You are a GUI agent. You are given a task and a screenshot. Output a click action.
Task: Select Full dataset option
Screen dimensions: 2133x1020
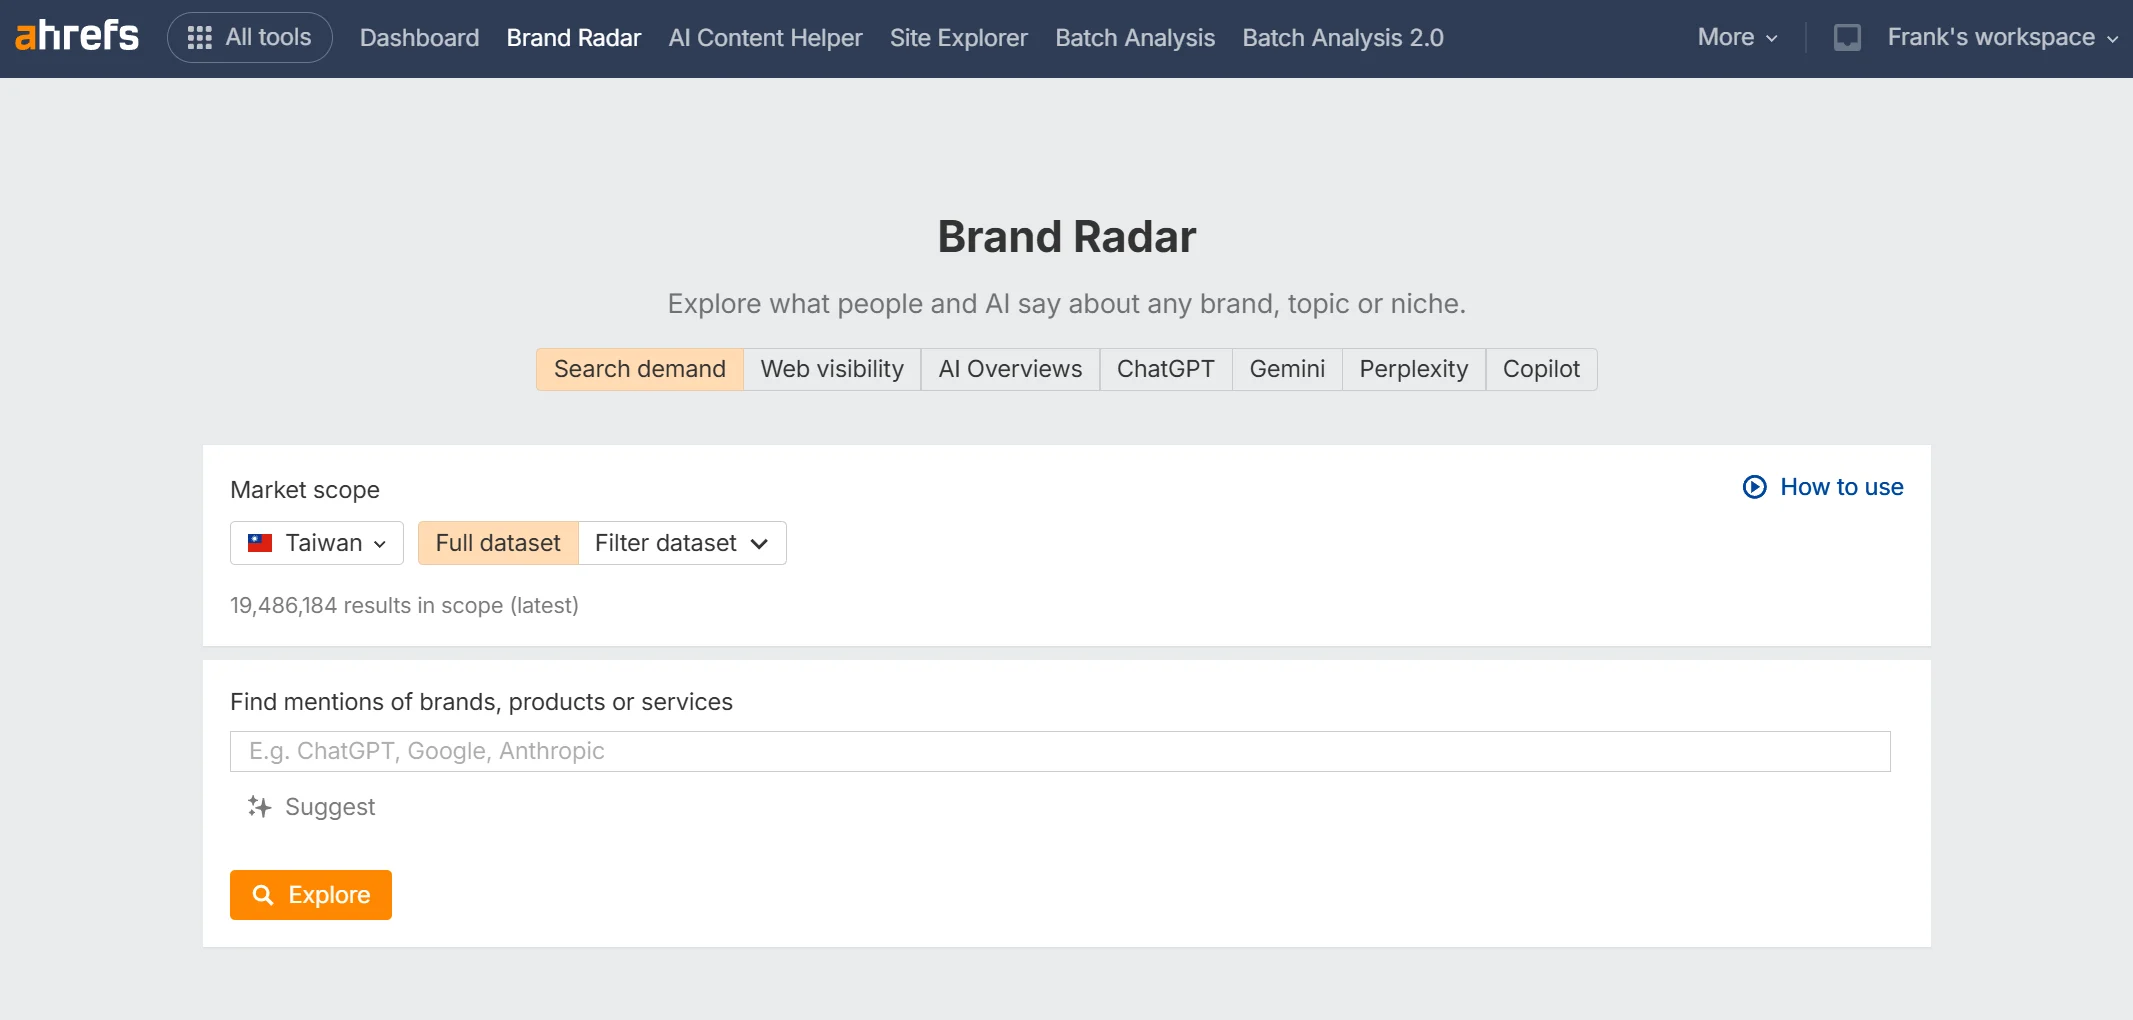[x=498, y=543]
